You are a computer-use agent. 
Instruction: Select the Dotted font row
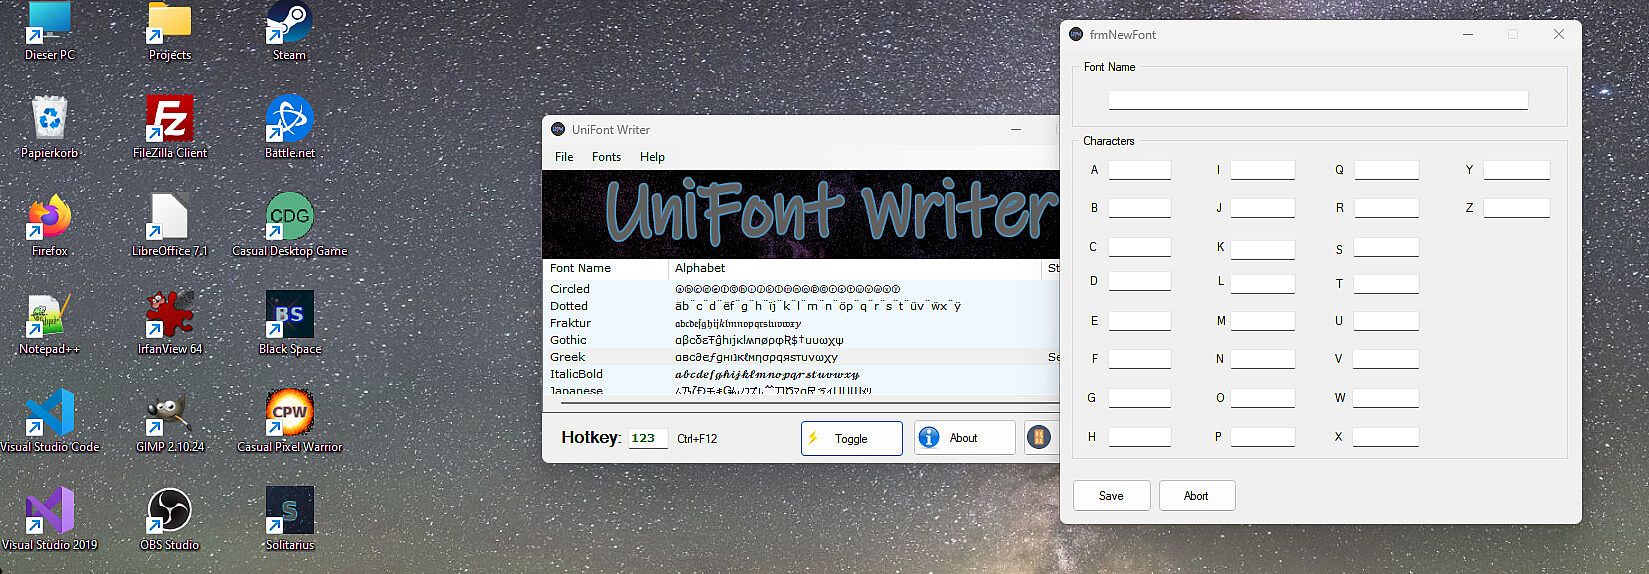tap(801, 306)
